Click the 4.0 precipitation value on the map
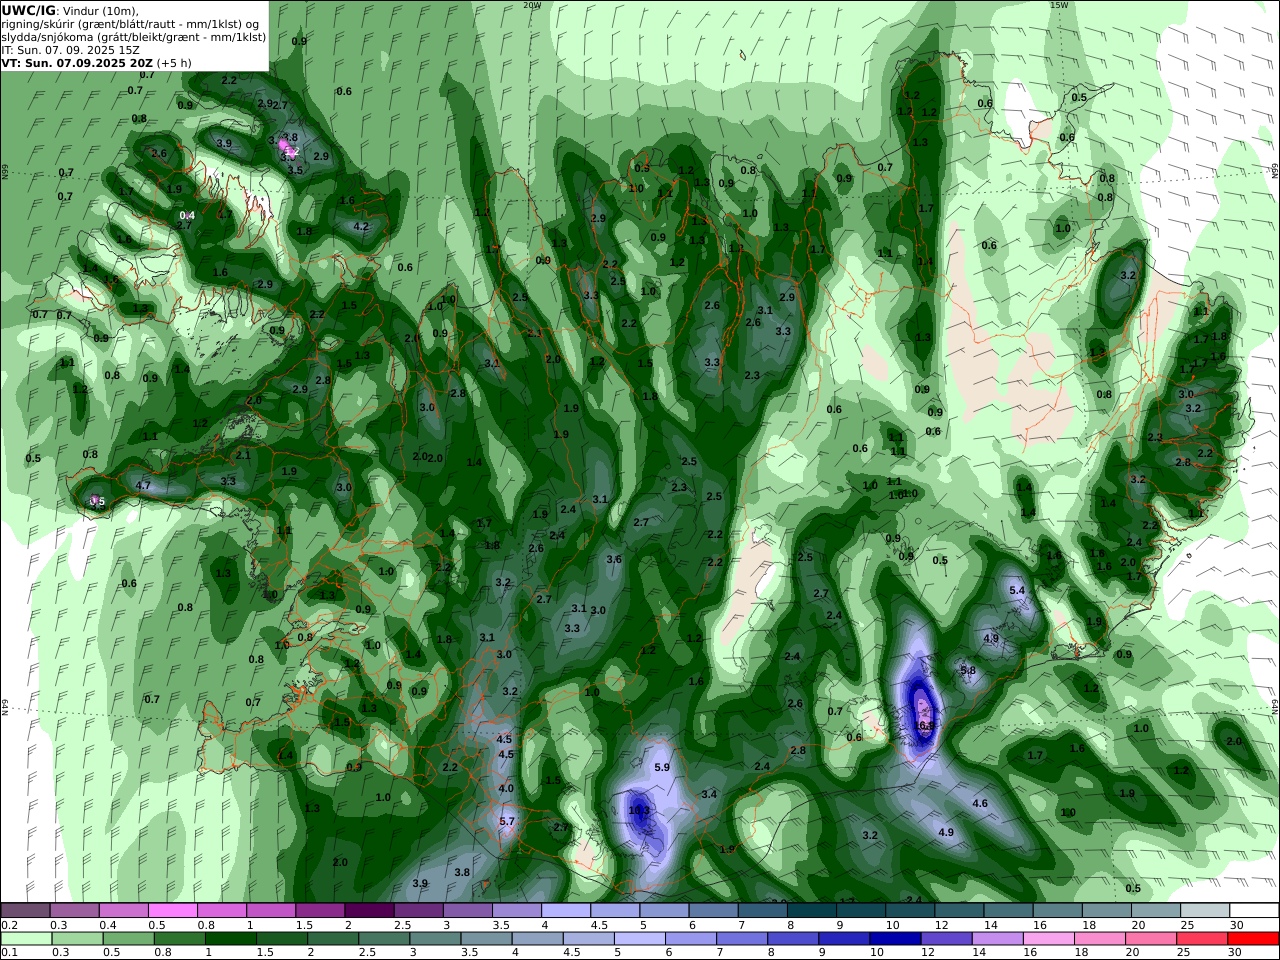 click(506, 788)
